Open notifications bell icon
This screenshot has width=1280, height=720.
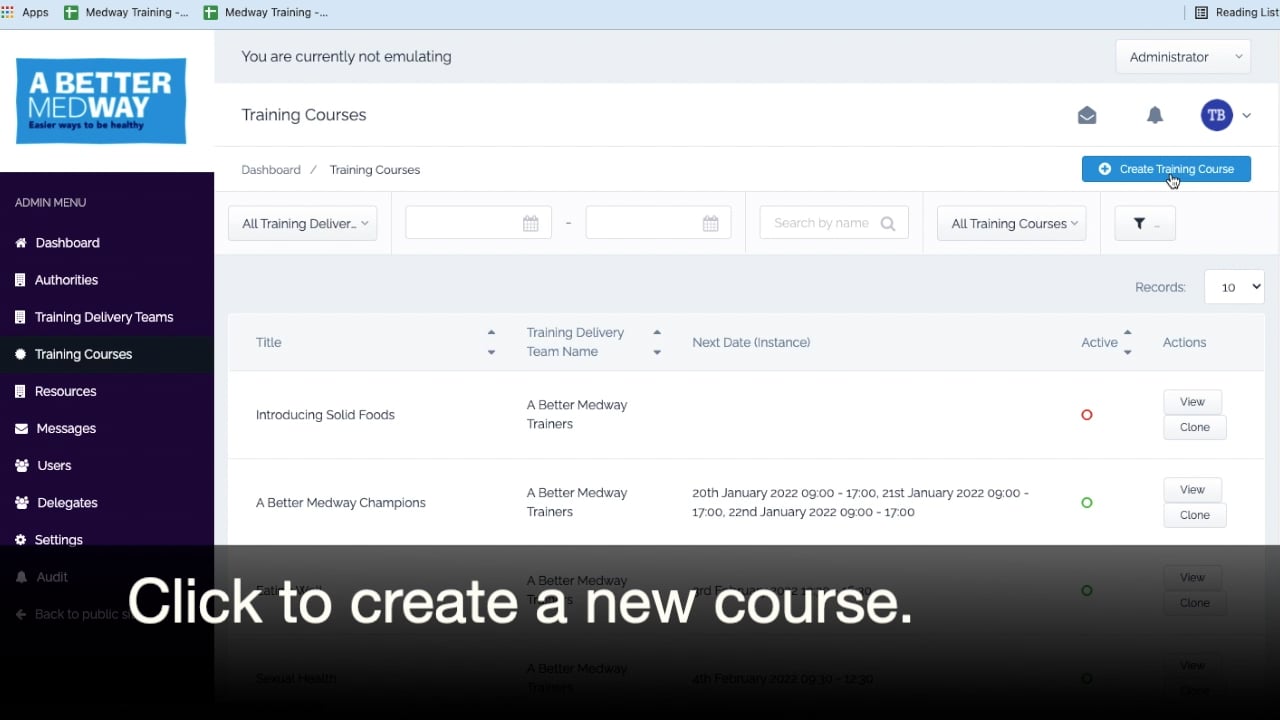coord(1155,116)
